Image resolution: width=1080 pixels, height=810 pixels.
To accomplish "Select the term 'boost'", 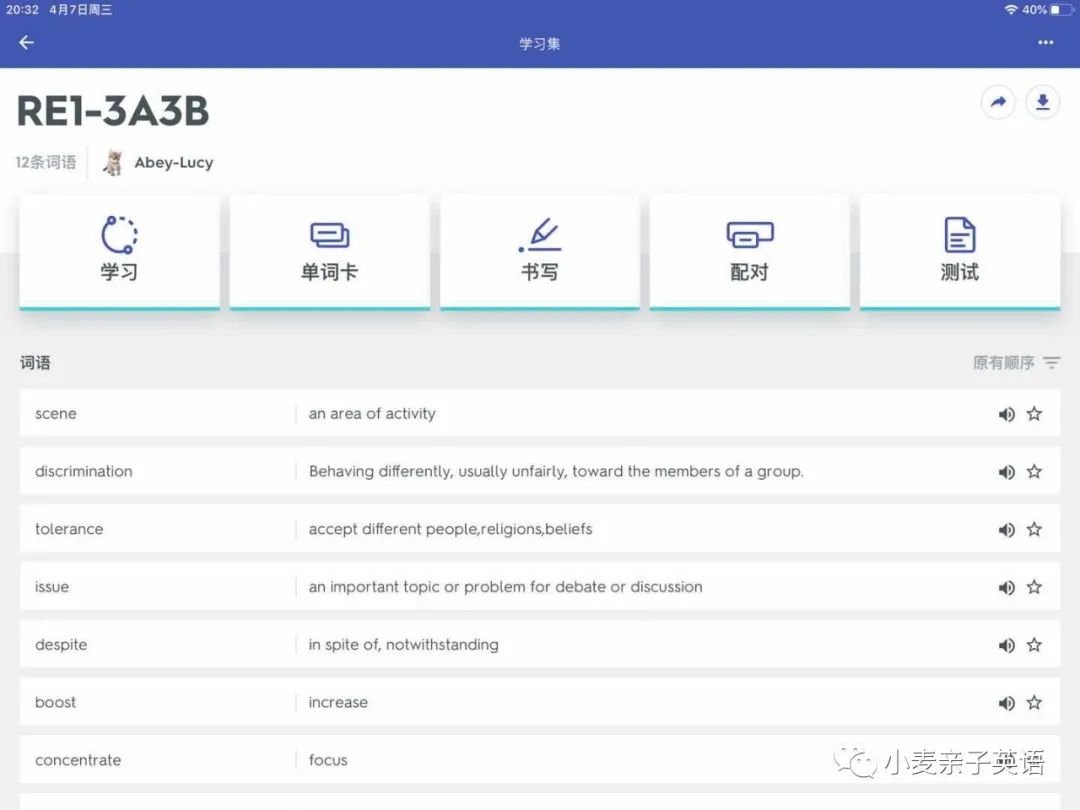I will (55, 703).
